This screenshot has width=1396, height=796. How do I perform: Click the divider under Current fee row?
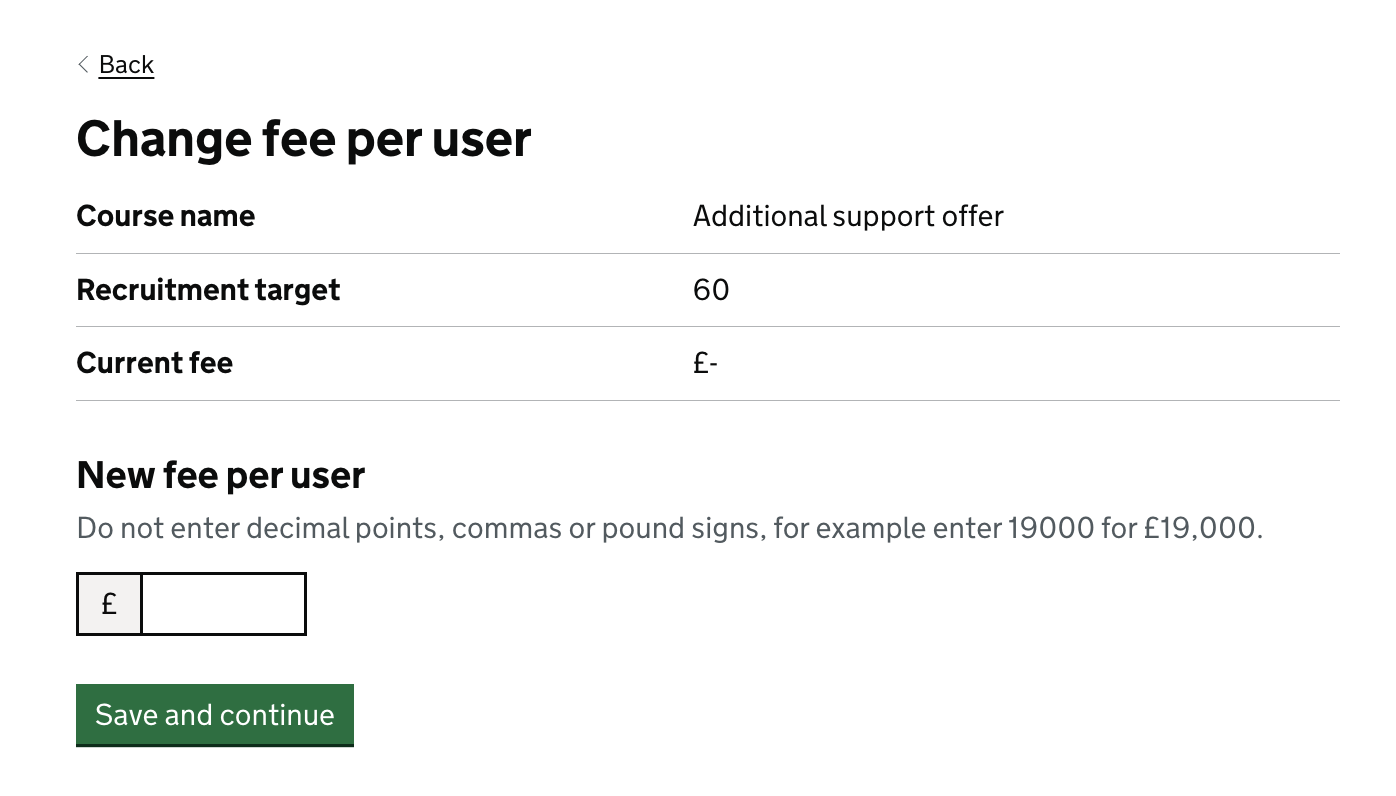coord(707,399)
